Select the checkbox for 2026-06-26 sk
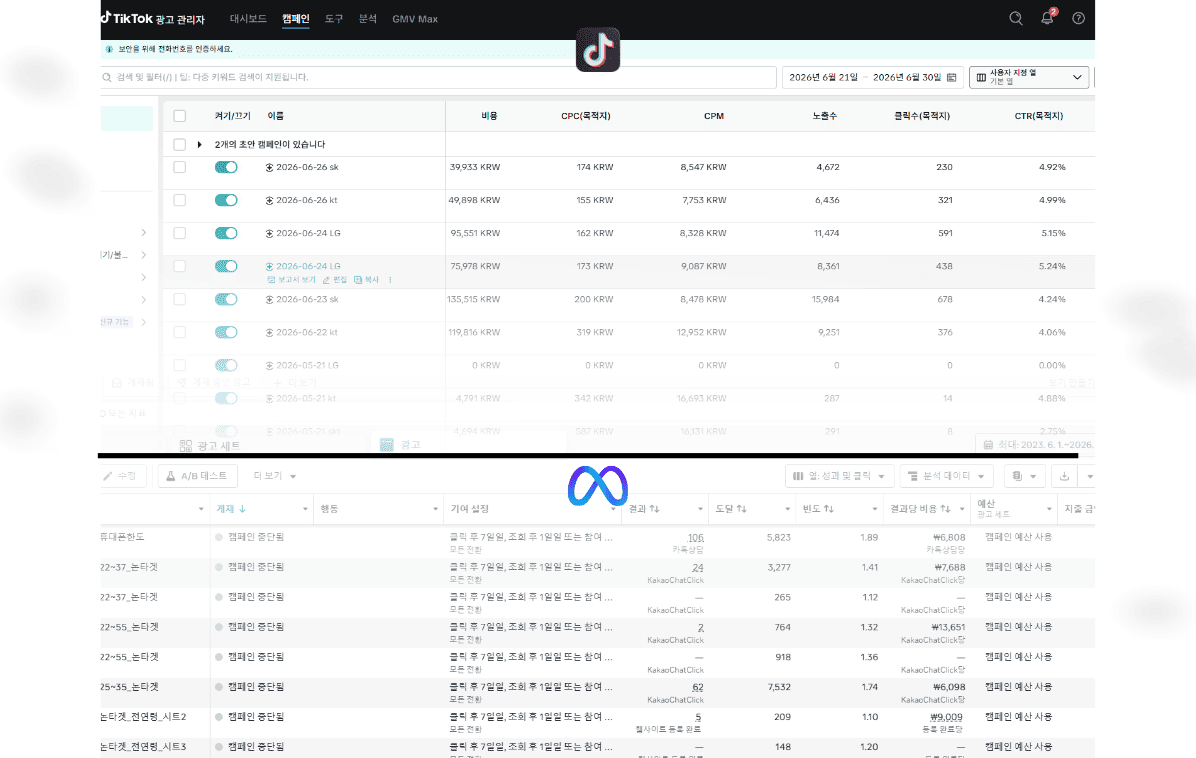Viewport: 1196px width, 758px height. 179,167
